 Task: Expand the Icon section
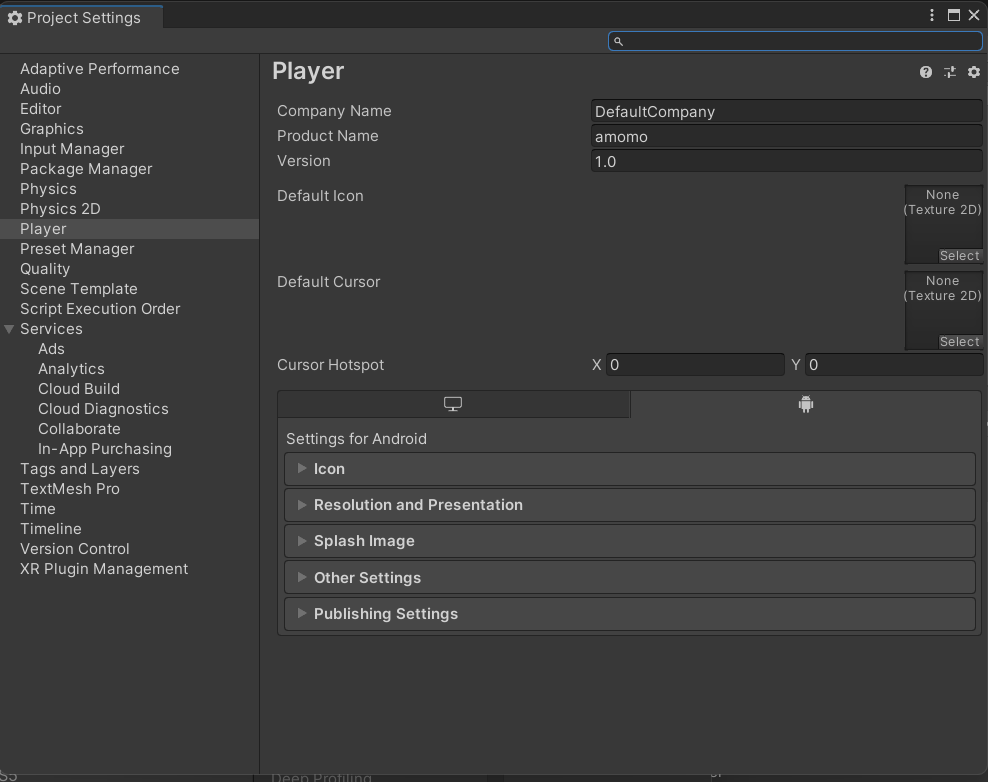click(629, 469)
